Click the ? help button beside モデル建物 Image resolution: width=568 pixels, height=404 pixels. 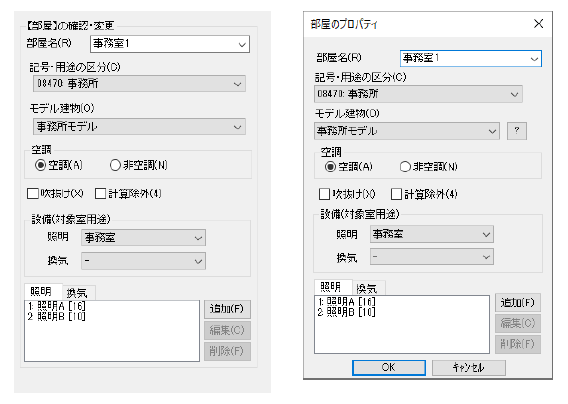pyautogui.click(x=517, y=131)
